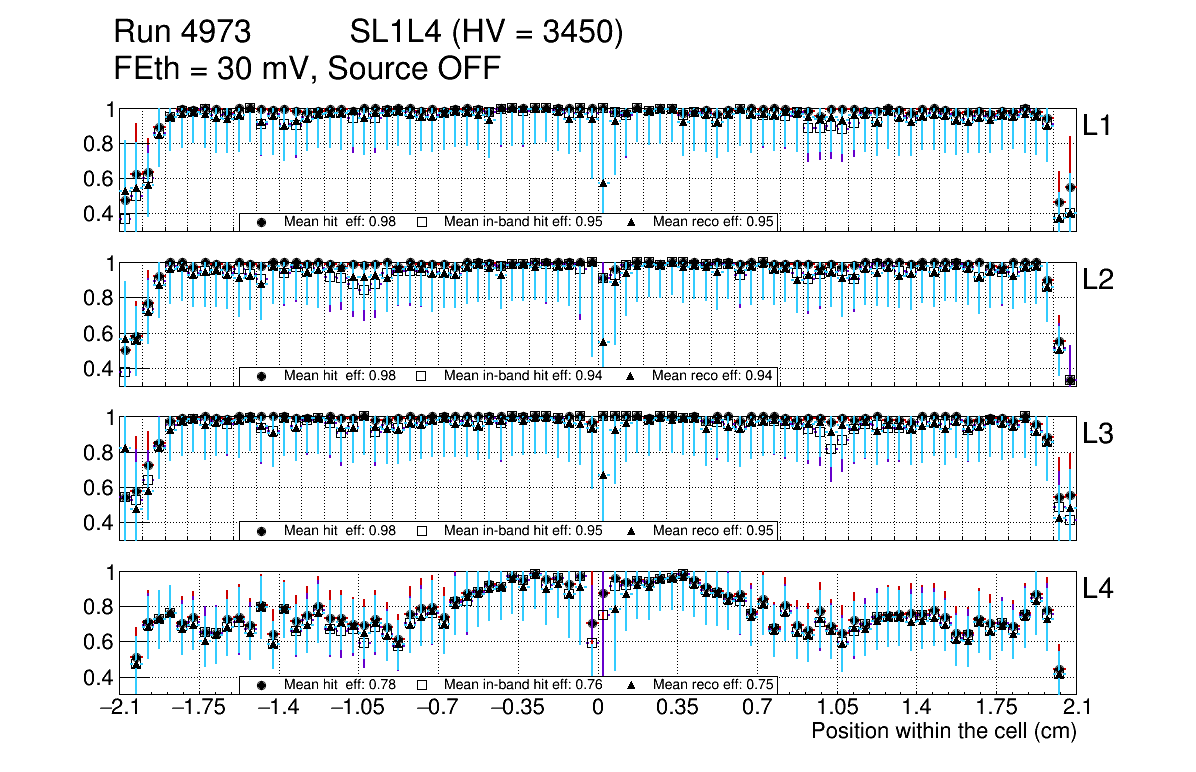Click the 'SL1L4 (HV = 3450)' title text
1196x772 pixels.
(x=486, y=33)
